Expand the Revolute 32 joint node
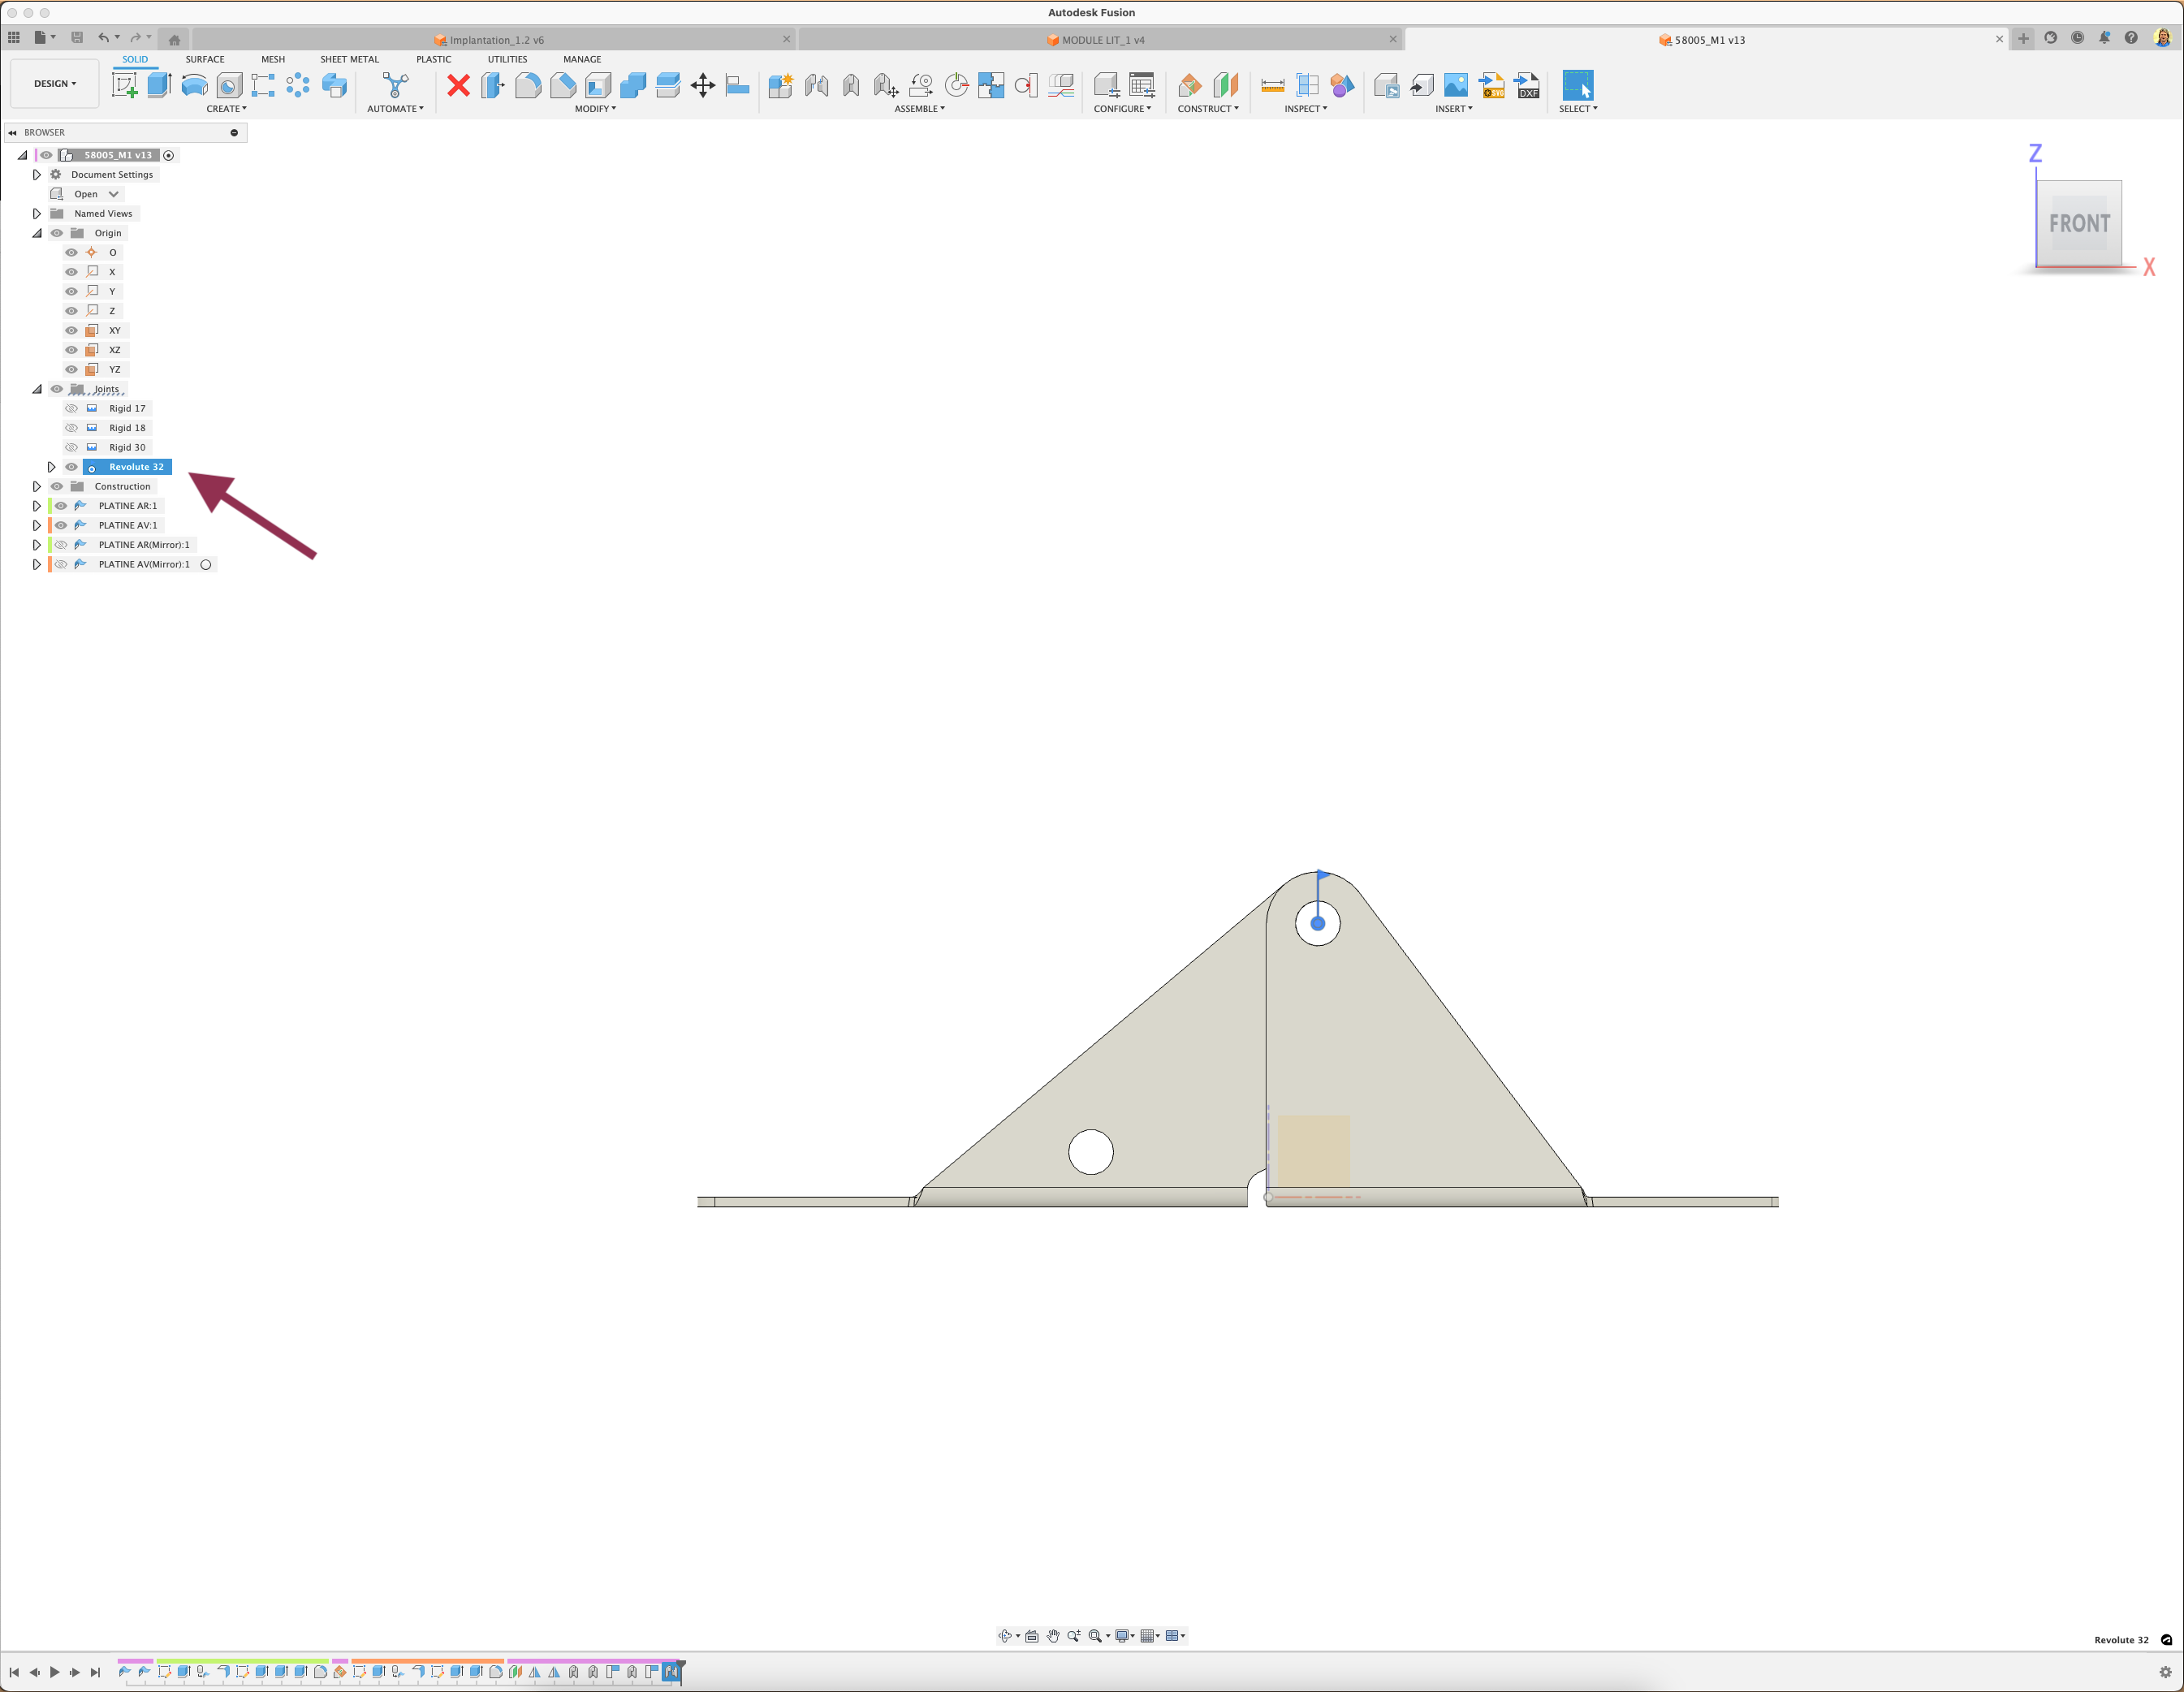This screenshot has width=2184, height=1692. click(51, 467)
